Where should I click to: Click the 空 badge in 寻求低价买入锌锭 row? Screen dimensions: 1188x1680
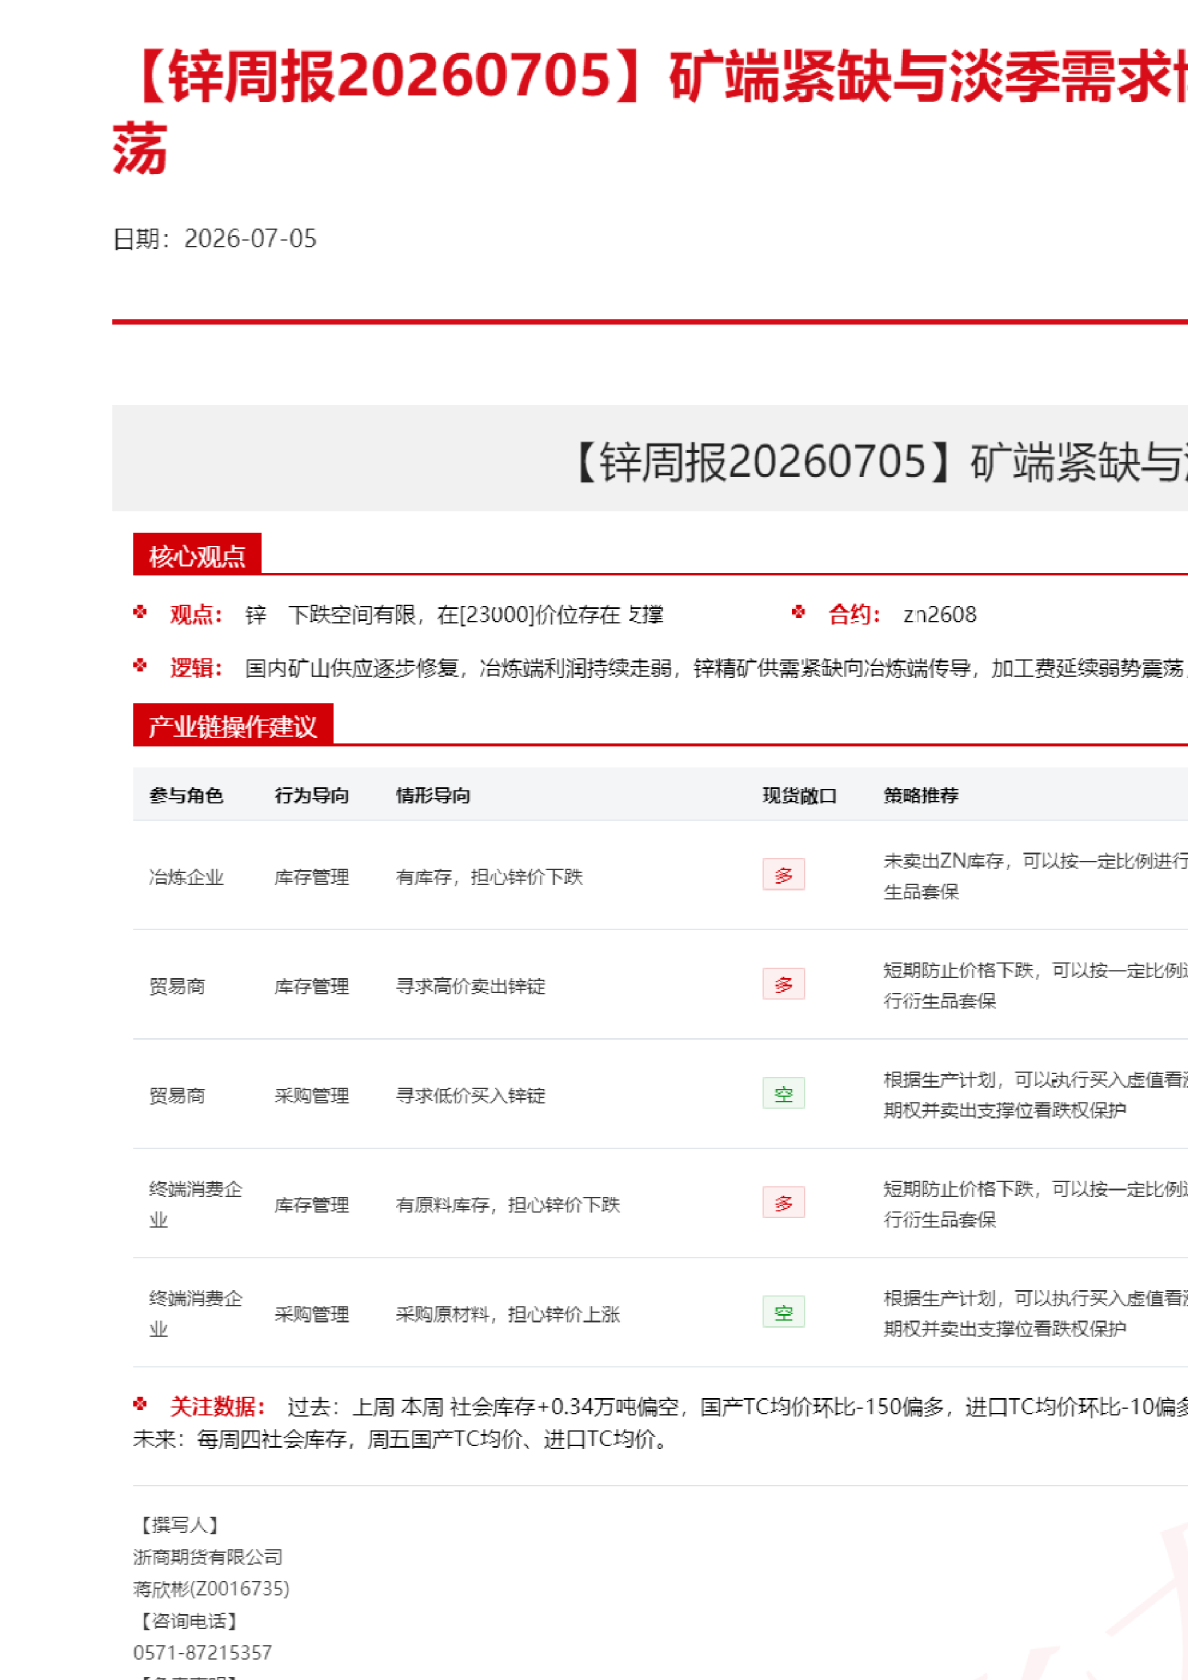783,1093
